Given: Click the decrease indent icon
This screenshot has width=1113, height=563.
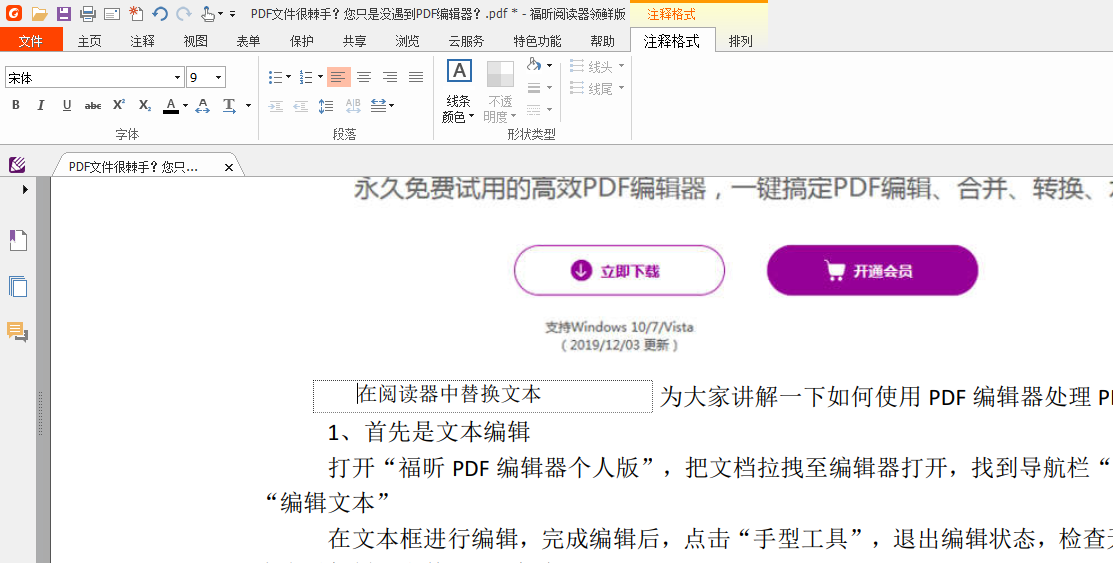Looking at the screenshot, I should click(x=301, y=106).
